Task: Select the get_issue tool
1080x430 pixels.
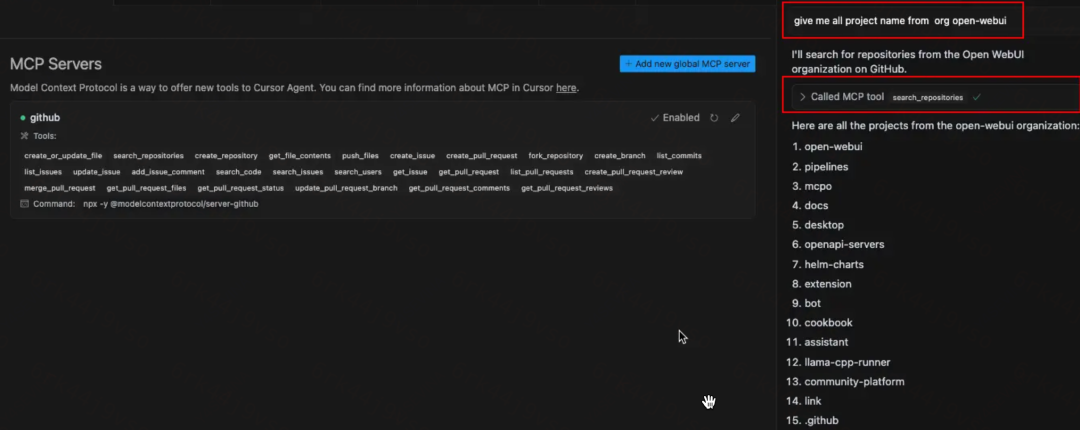Action: [410, 172]
